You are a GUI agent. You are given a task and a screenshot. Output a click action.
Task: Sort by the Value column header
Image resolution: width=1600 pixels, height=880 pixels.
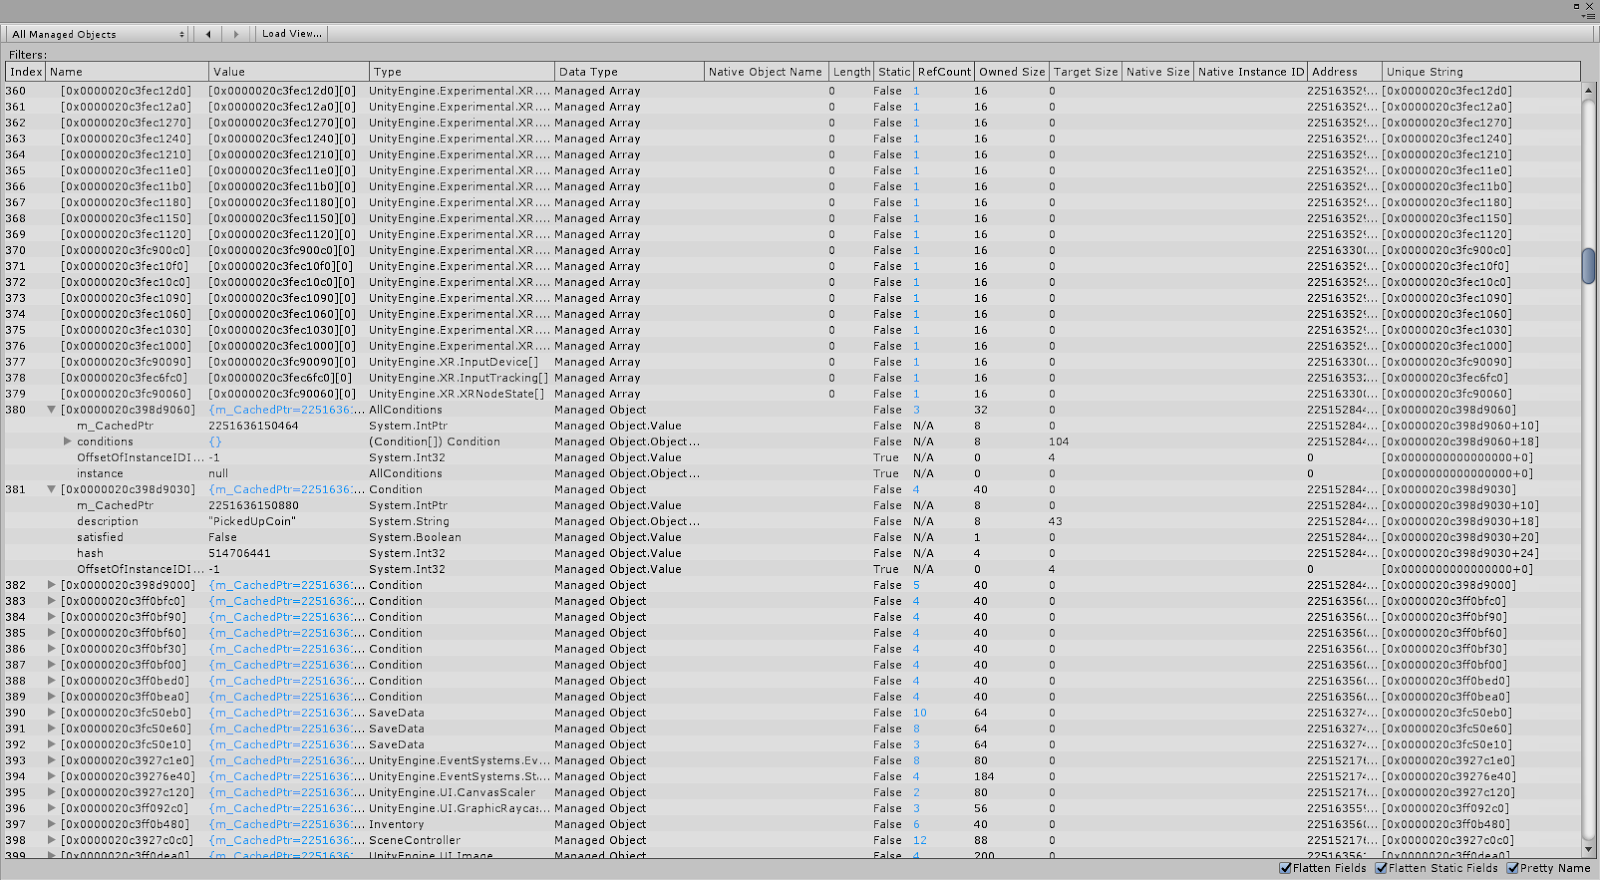(x=289, y=72)
